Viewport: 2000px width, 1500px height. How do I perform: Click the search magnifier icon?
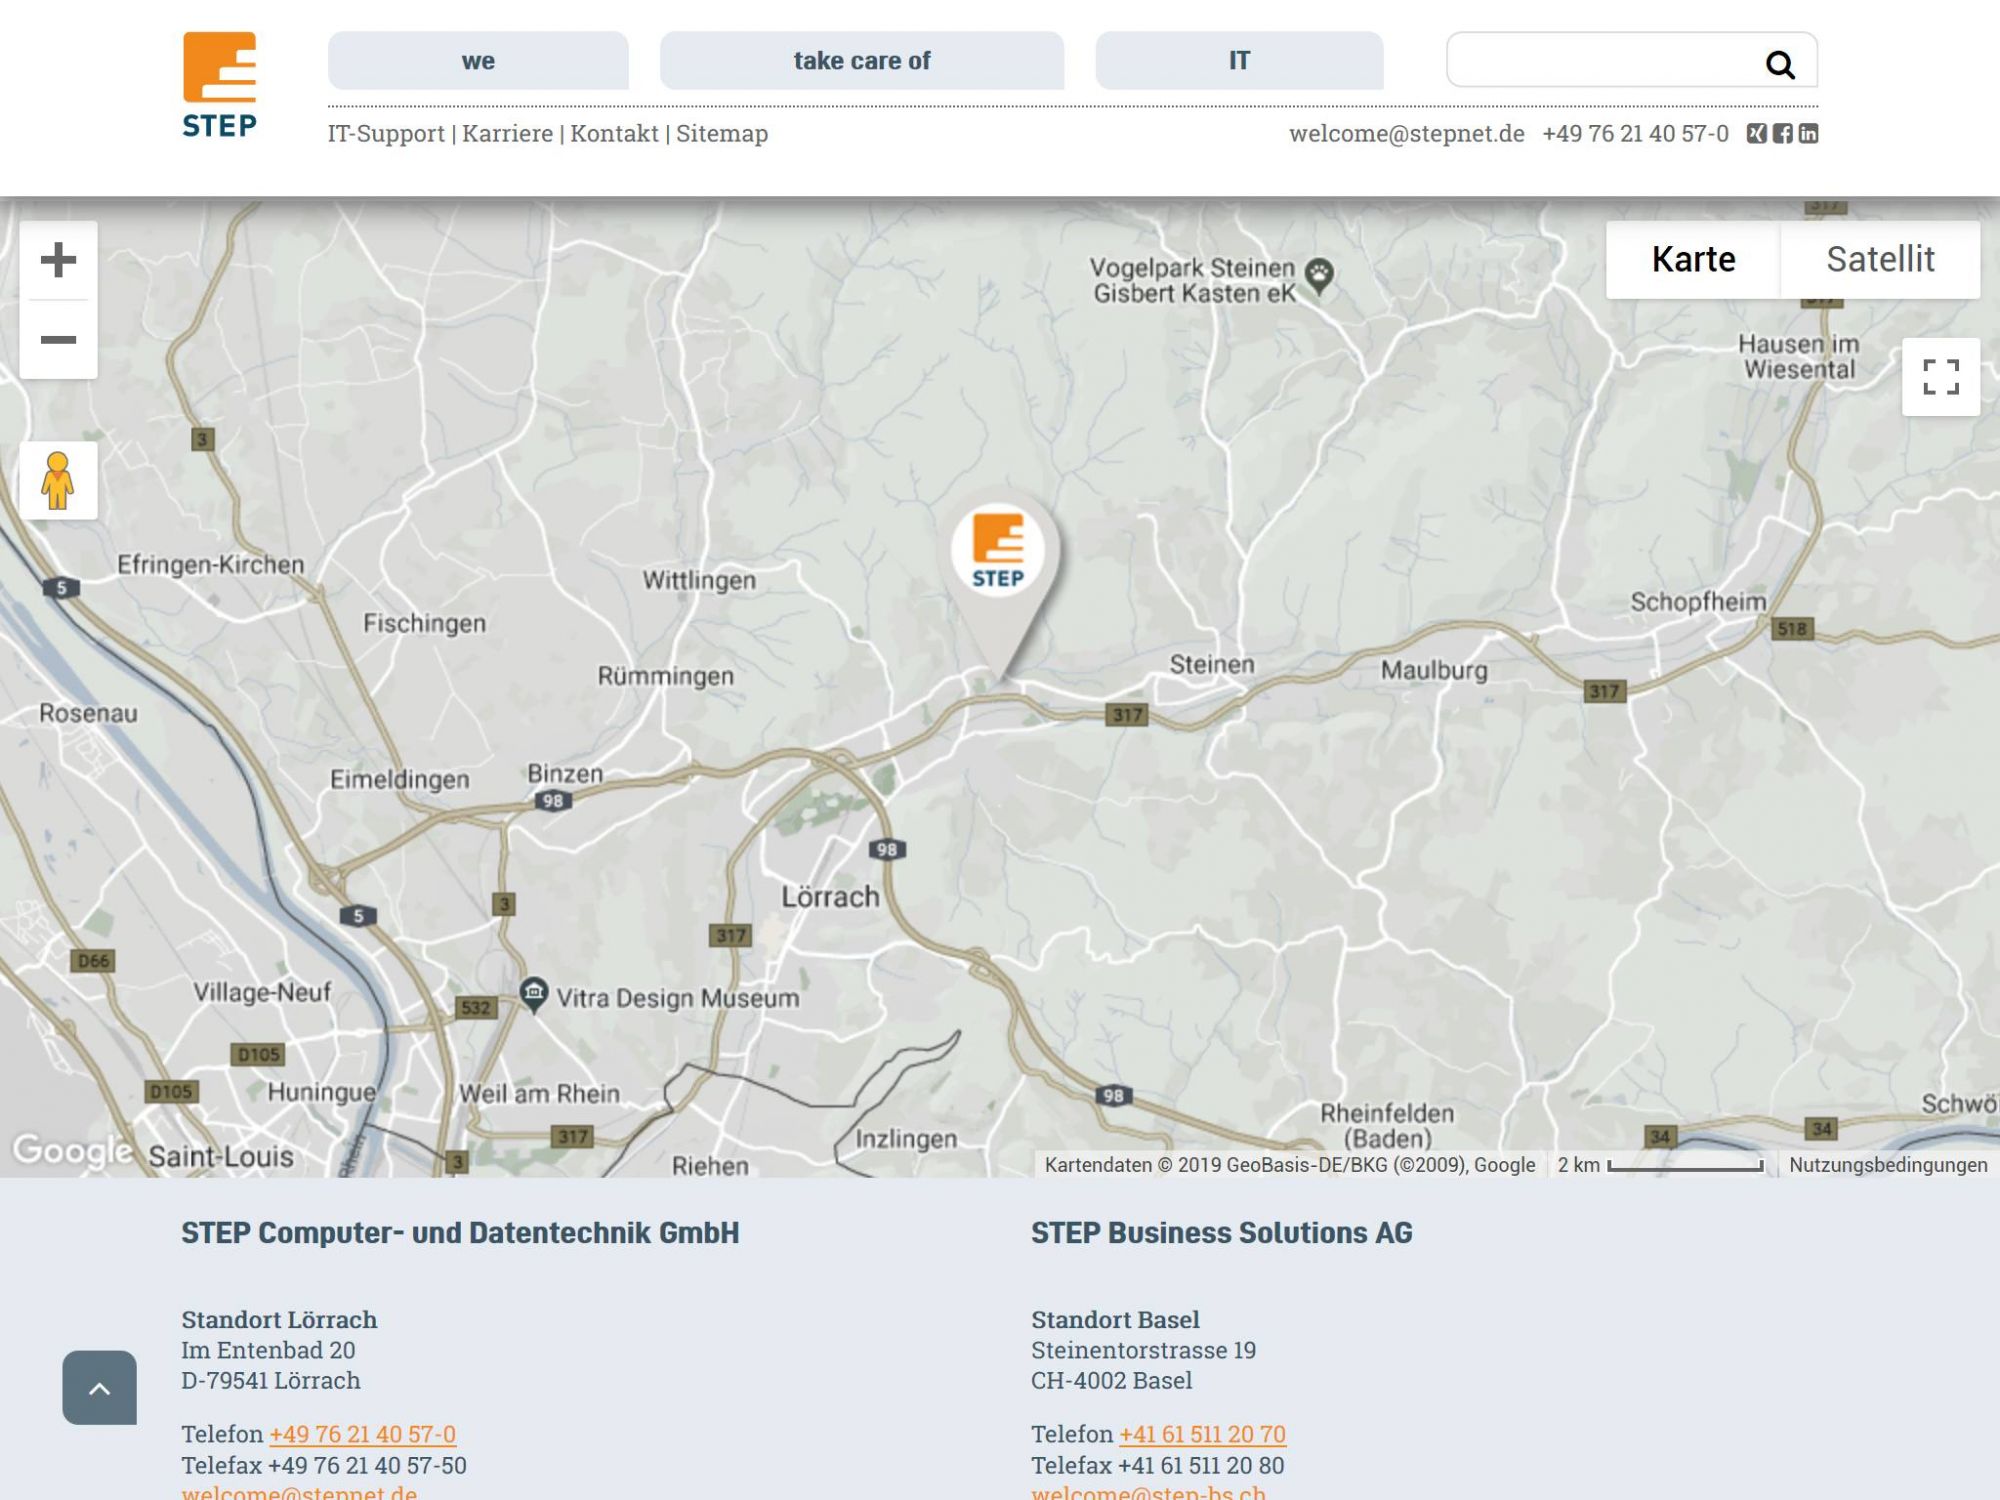(x=1779, y=65)
